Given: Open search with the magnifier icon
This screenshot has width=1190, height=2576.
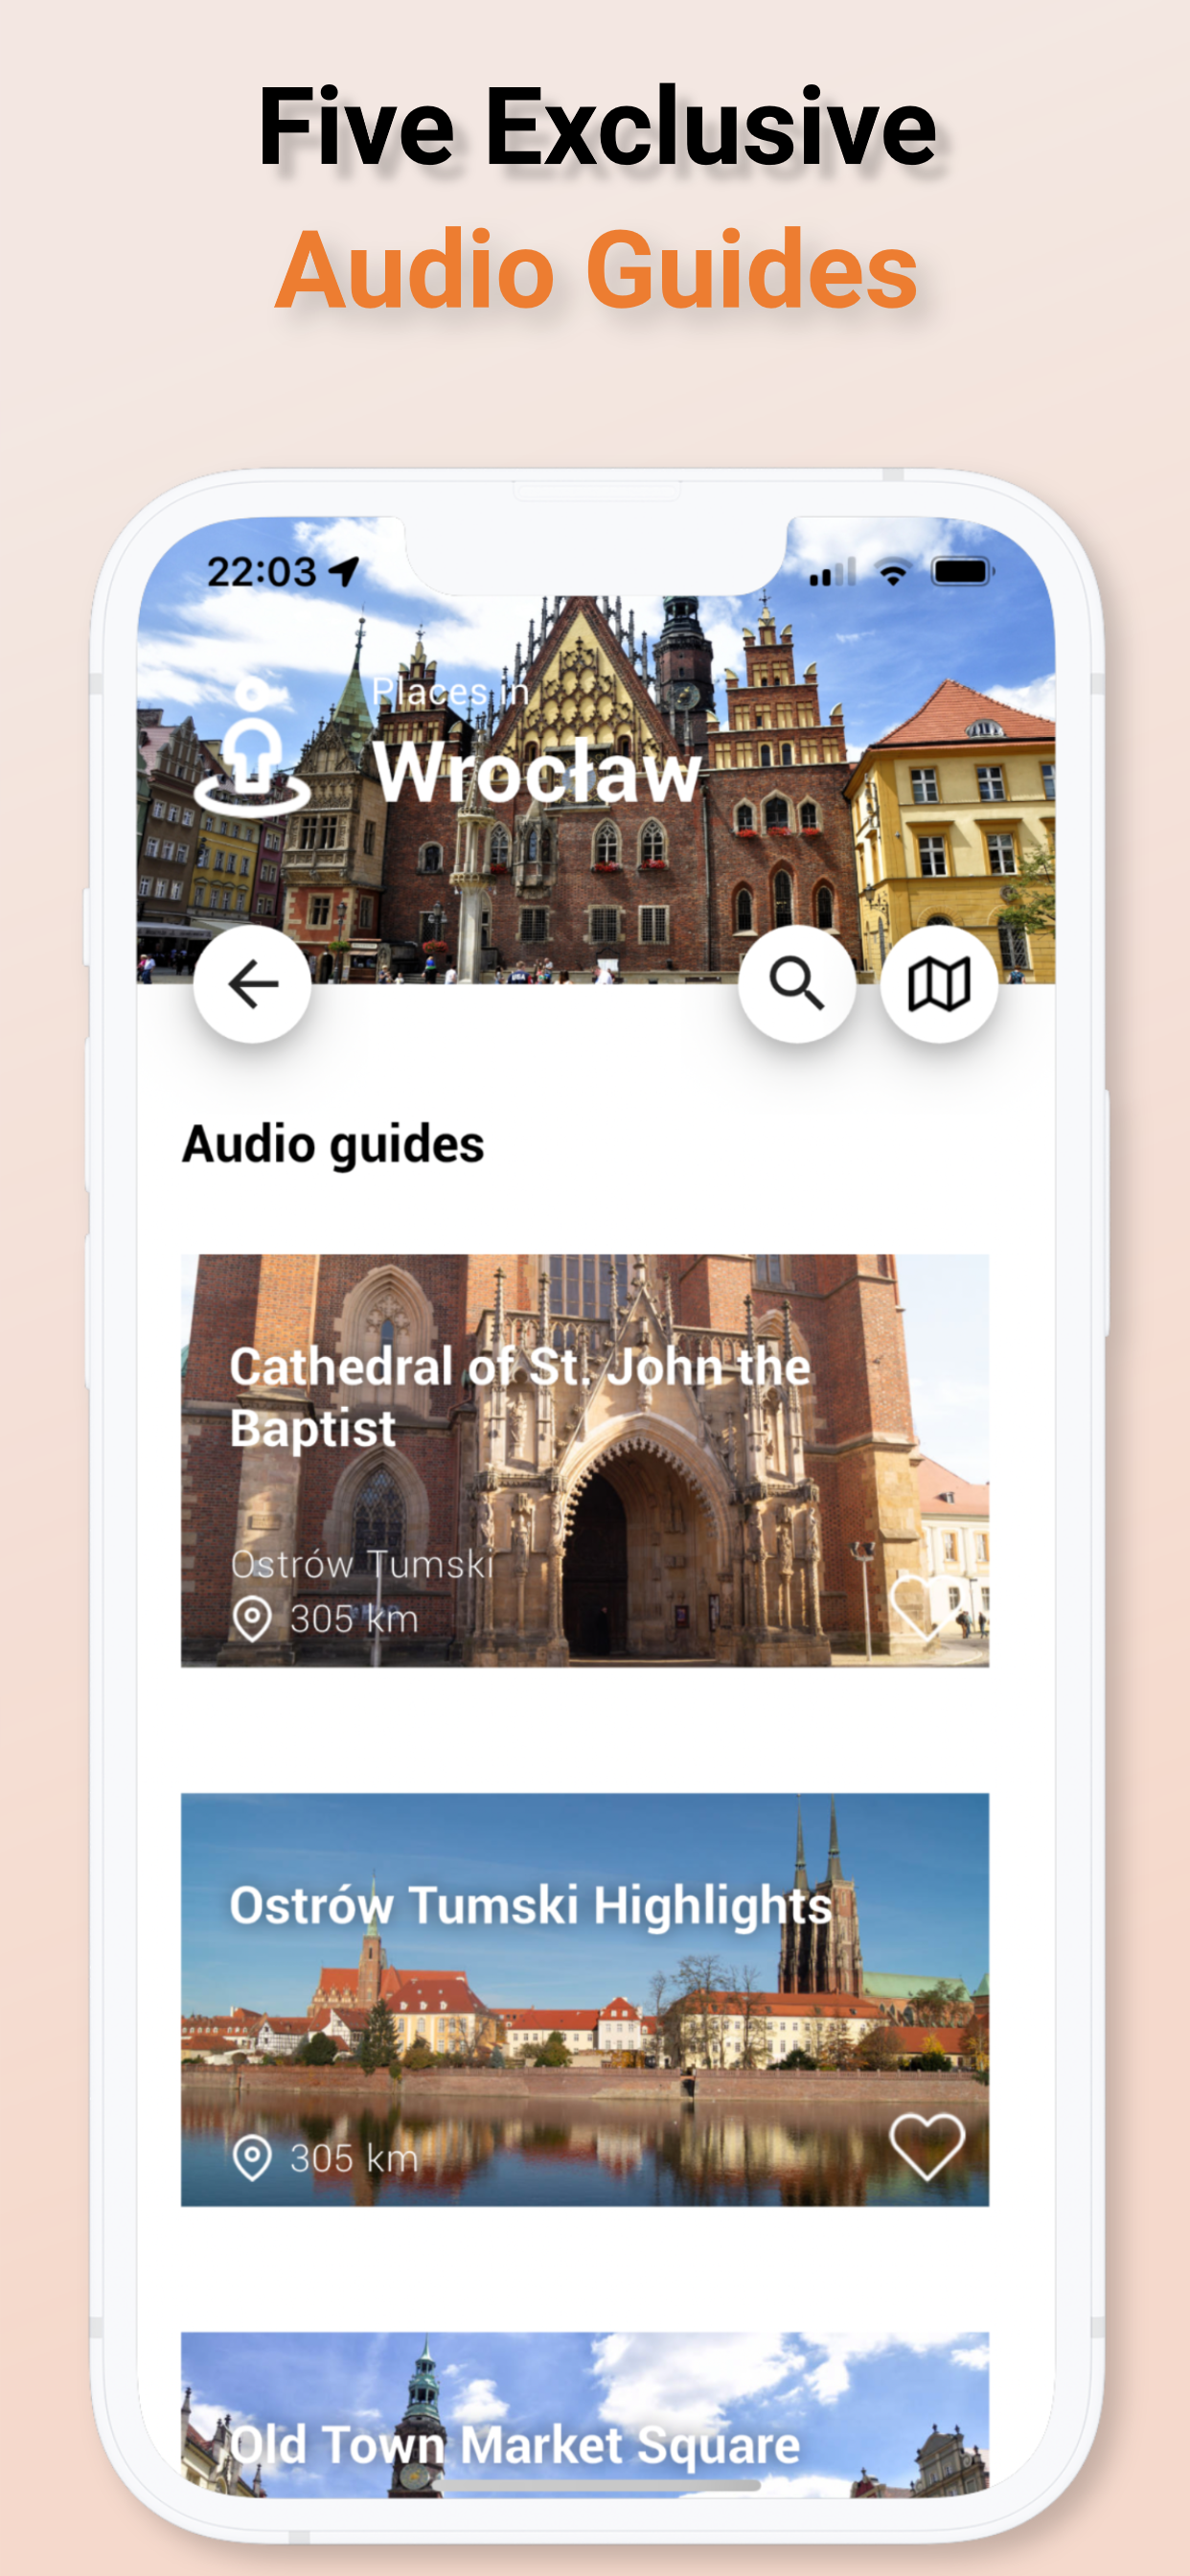Looking at the screenshot, I should (x=797, y=984).
